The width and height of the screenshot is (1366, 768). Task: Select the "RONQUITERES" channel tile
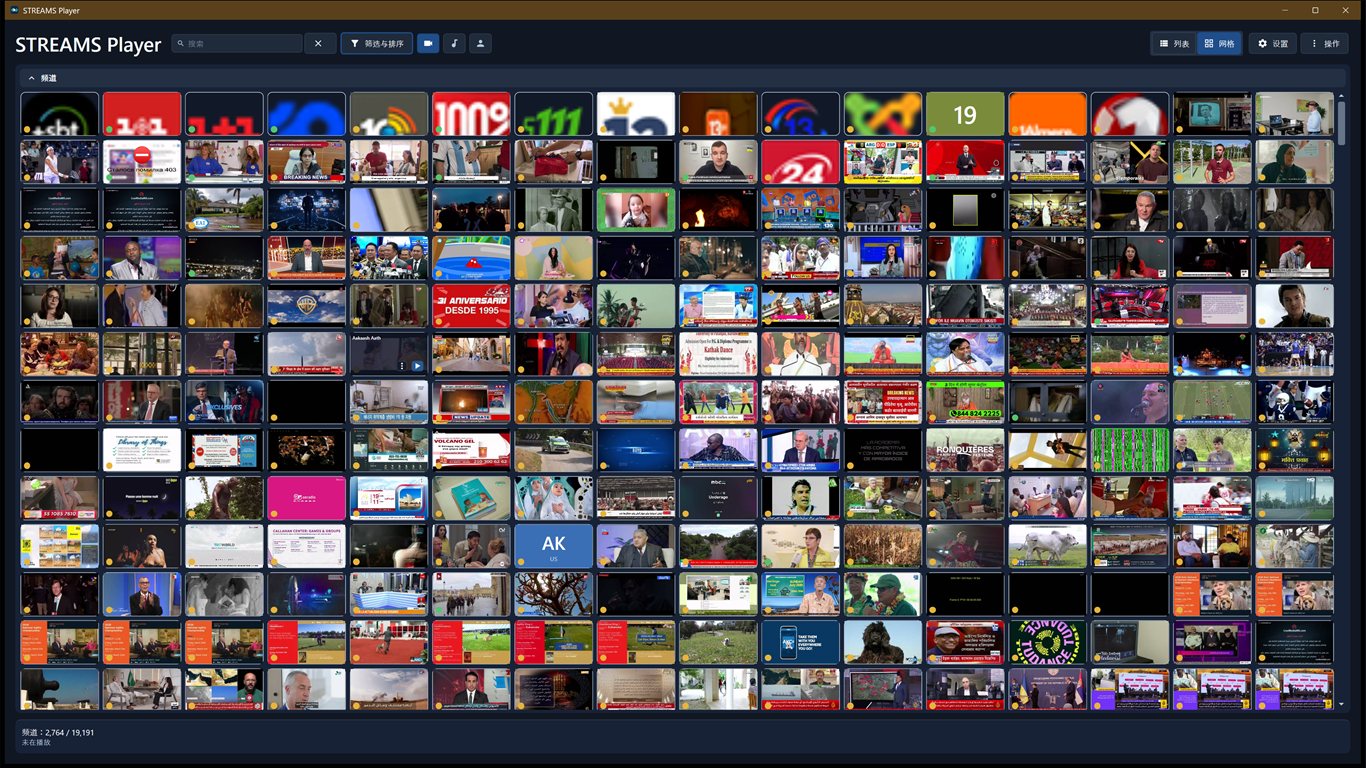(965, 450)
